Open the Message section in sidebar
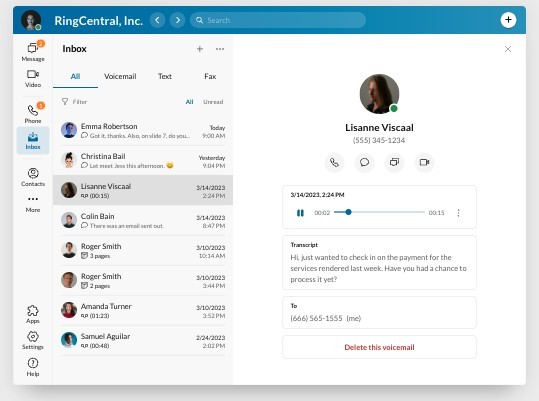The width and height of the screenshot is (539, 401). point(33,52)
